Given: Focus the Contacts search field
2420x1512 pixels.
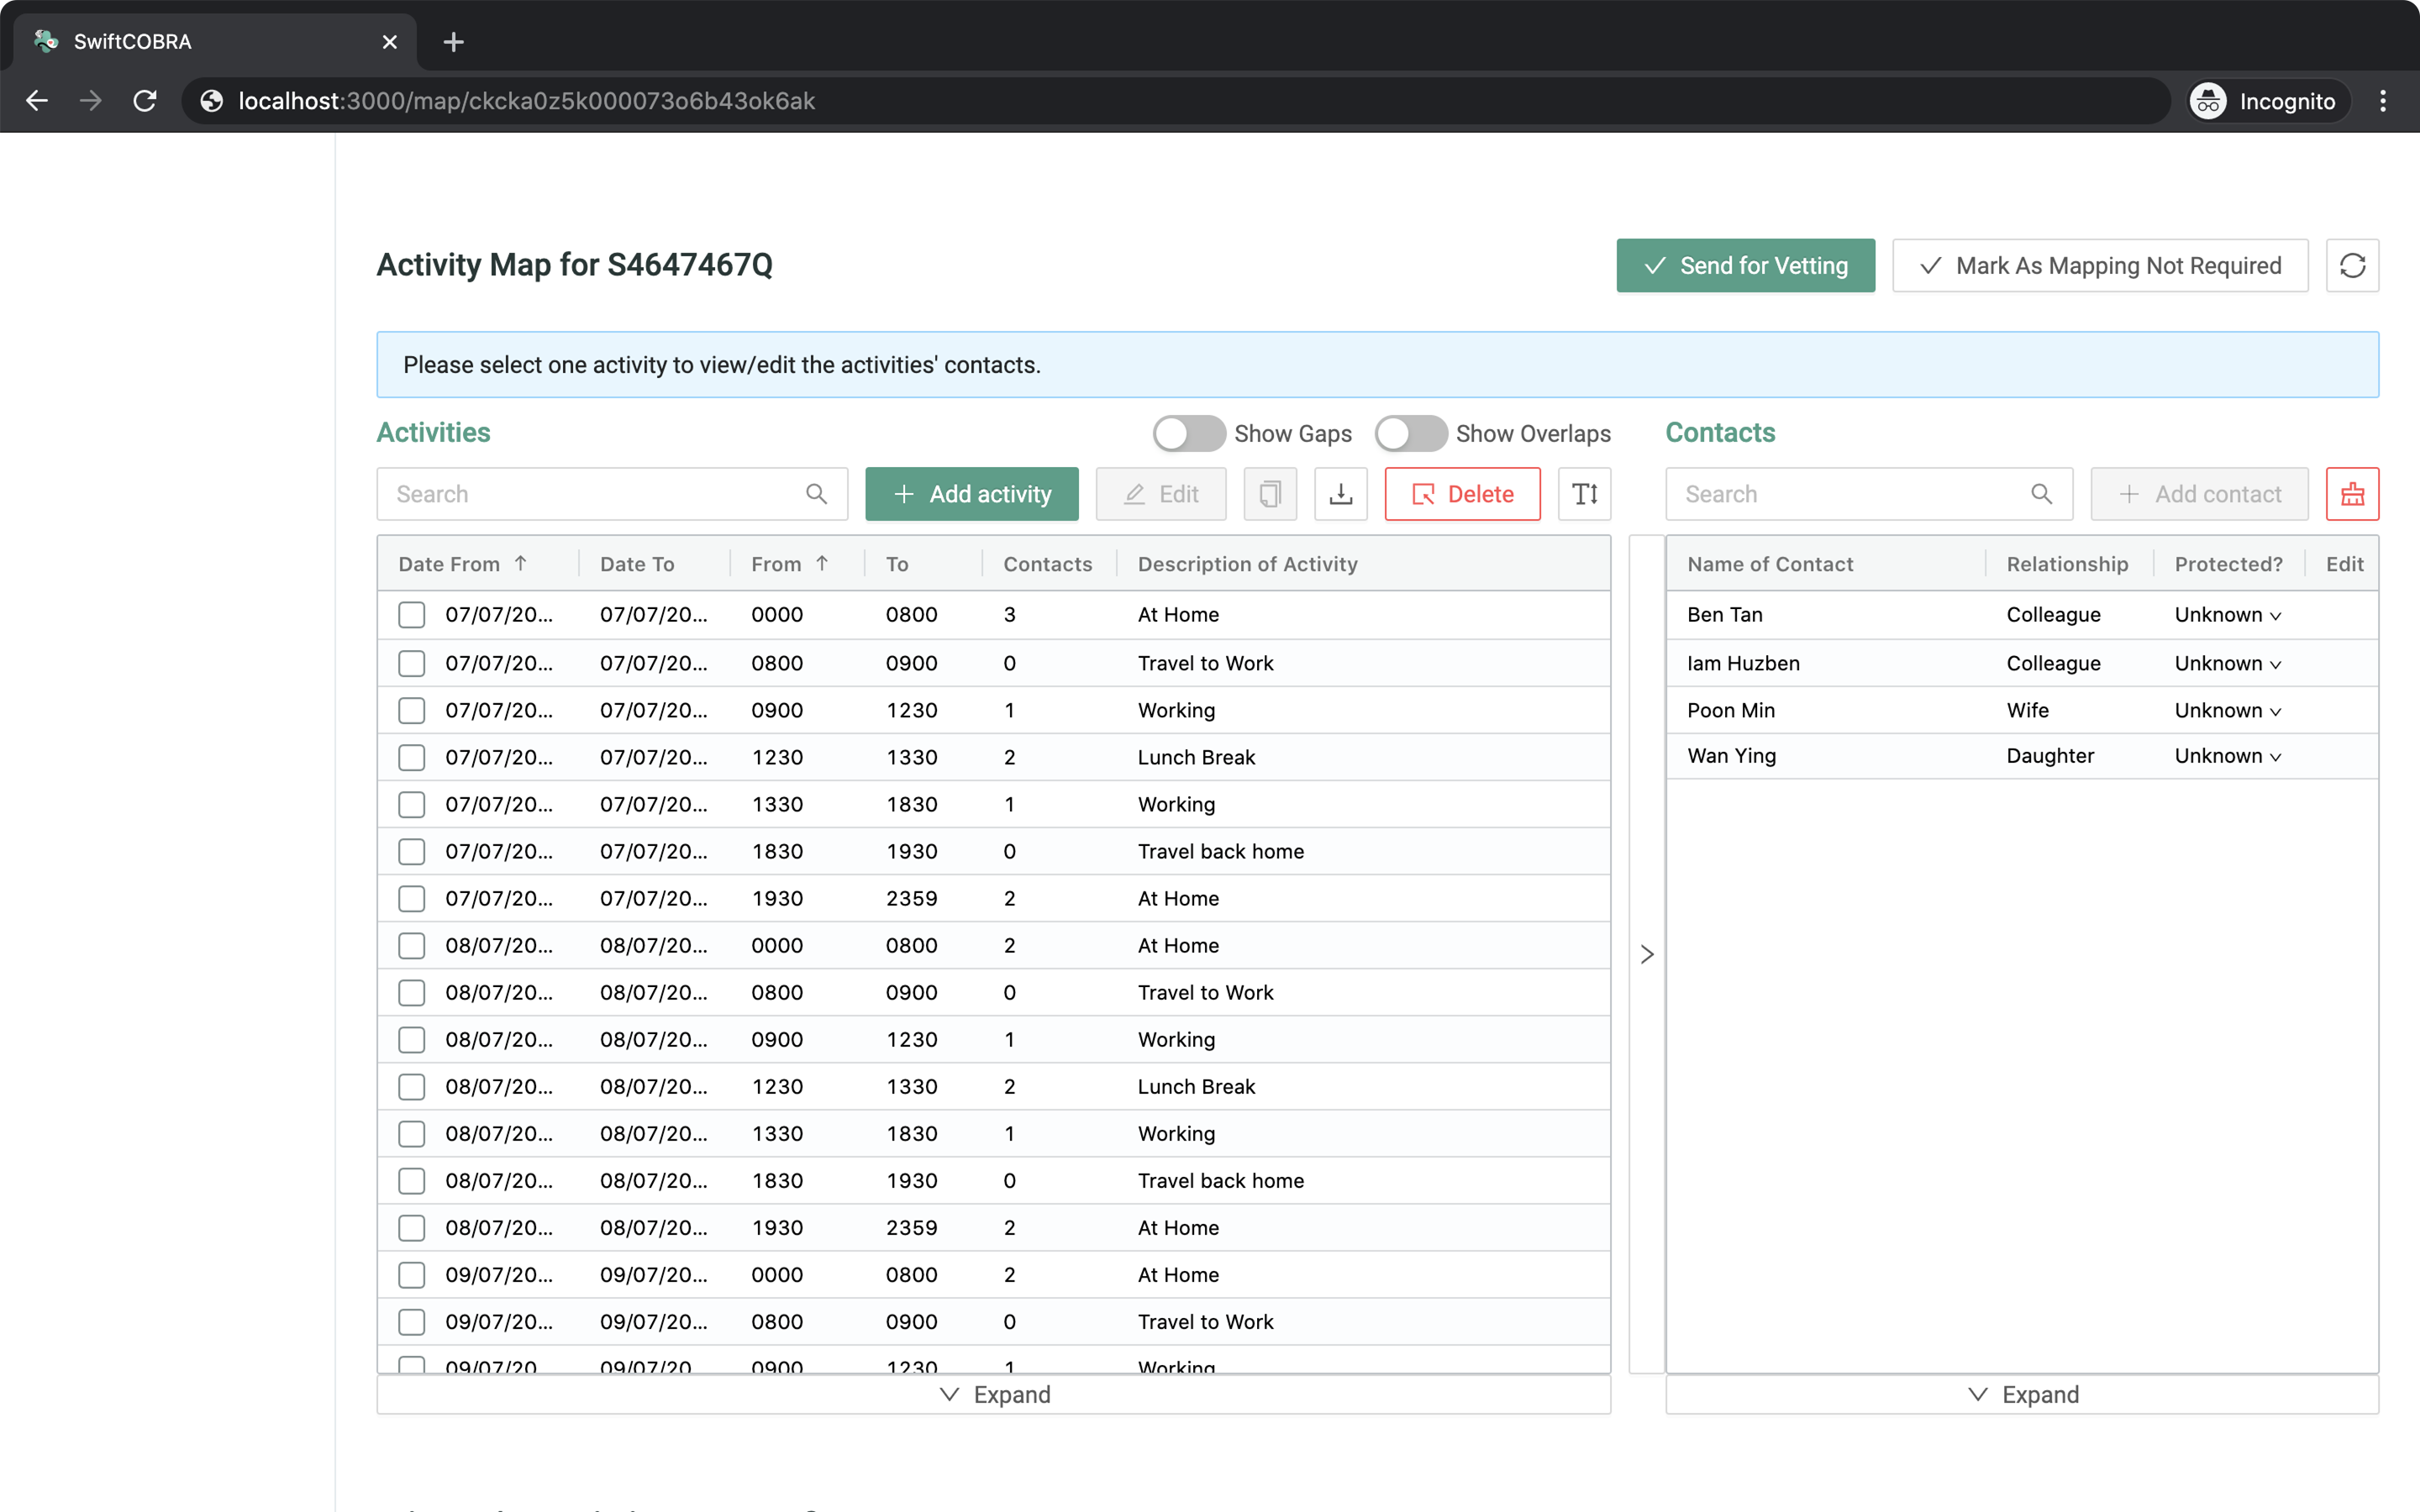Looking at the screenshot, I should (x=1869, y=494).
